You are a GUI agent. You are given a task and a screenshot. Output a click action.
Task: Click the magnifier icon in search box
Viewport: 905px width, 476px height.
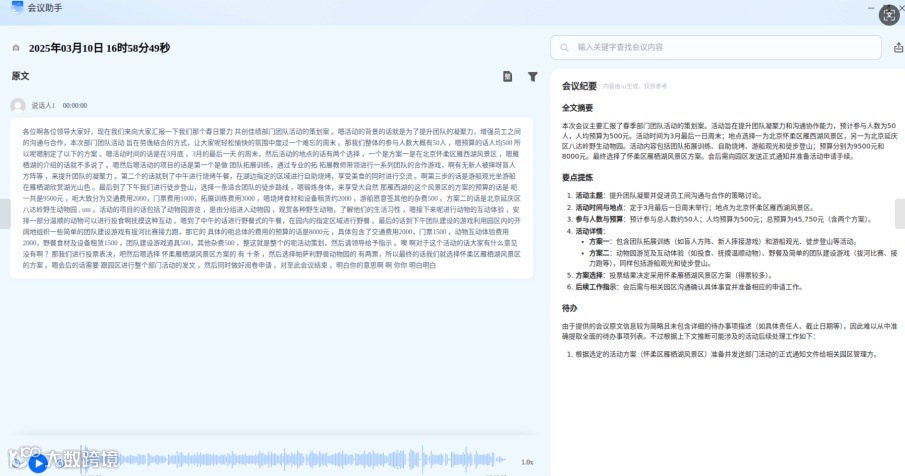click(x=564, y=47)
